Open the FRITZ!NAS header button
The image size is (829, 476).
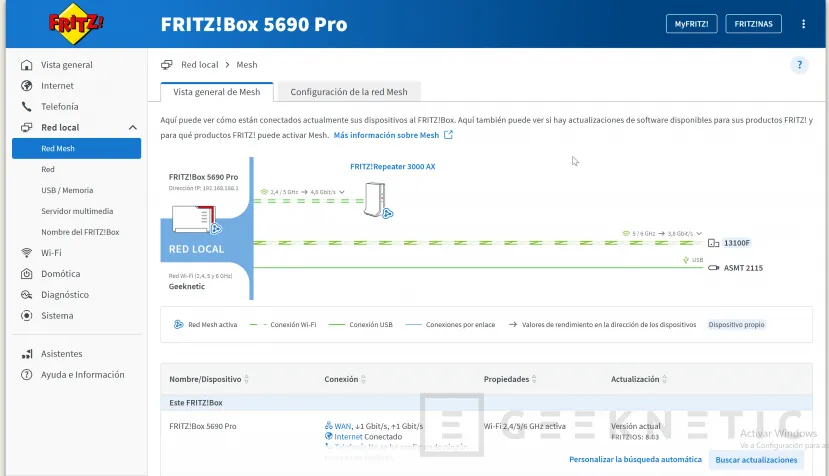(x=753, y=24)
